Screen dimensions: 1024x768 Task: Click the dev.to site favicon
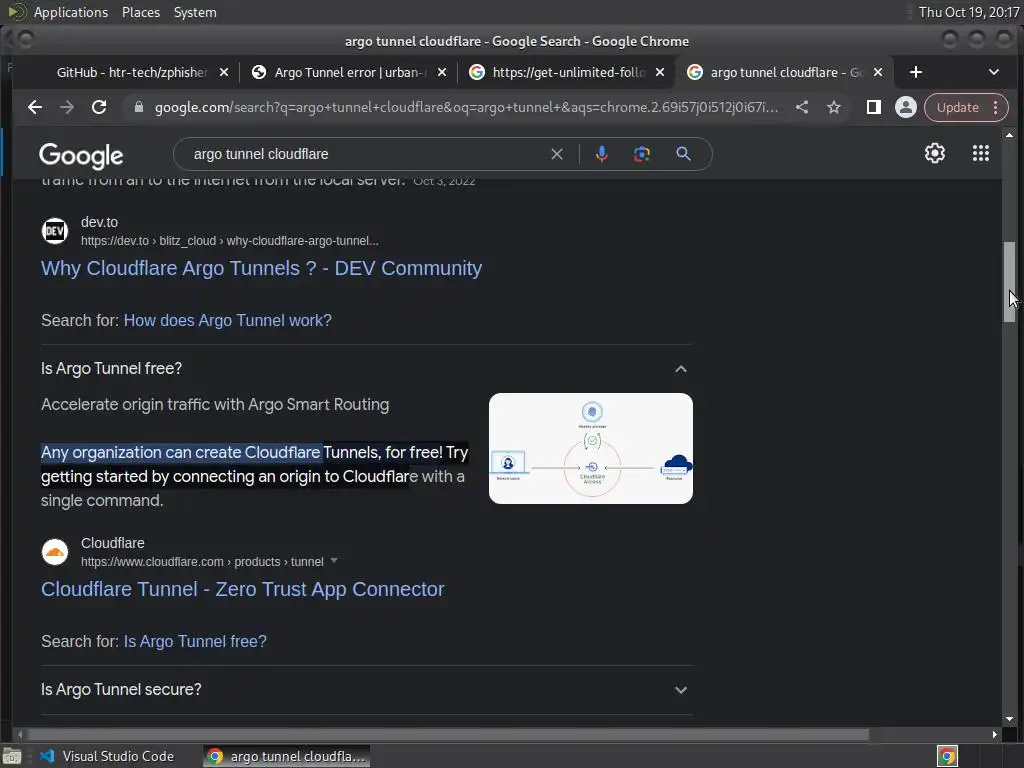click(55, 231)
